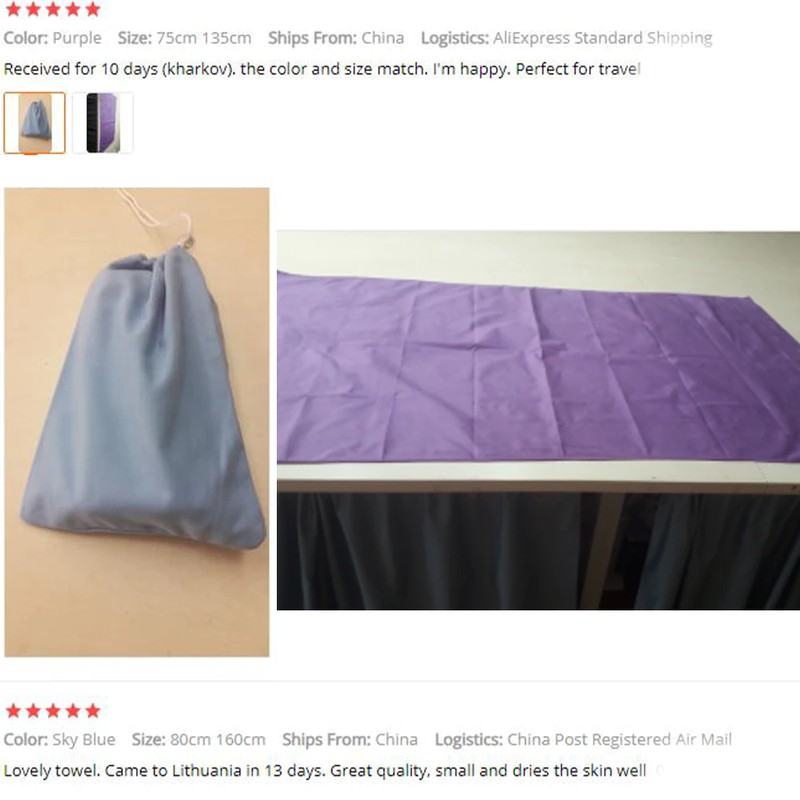800x800 pixels.
Task: Click the third star of the Purple review rating
Action: pyautogui.click(x=53, y=9)
